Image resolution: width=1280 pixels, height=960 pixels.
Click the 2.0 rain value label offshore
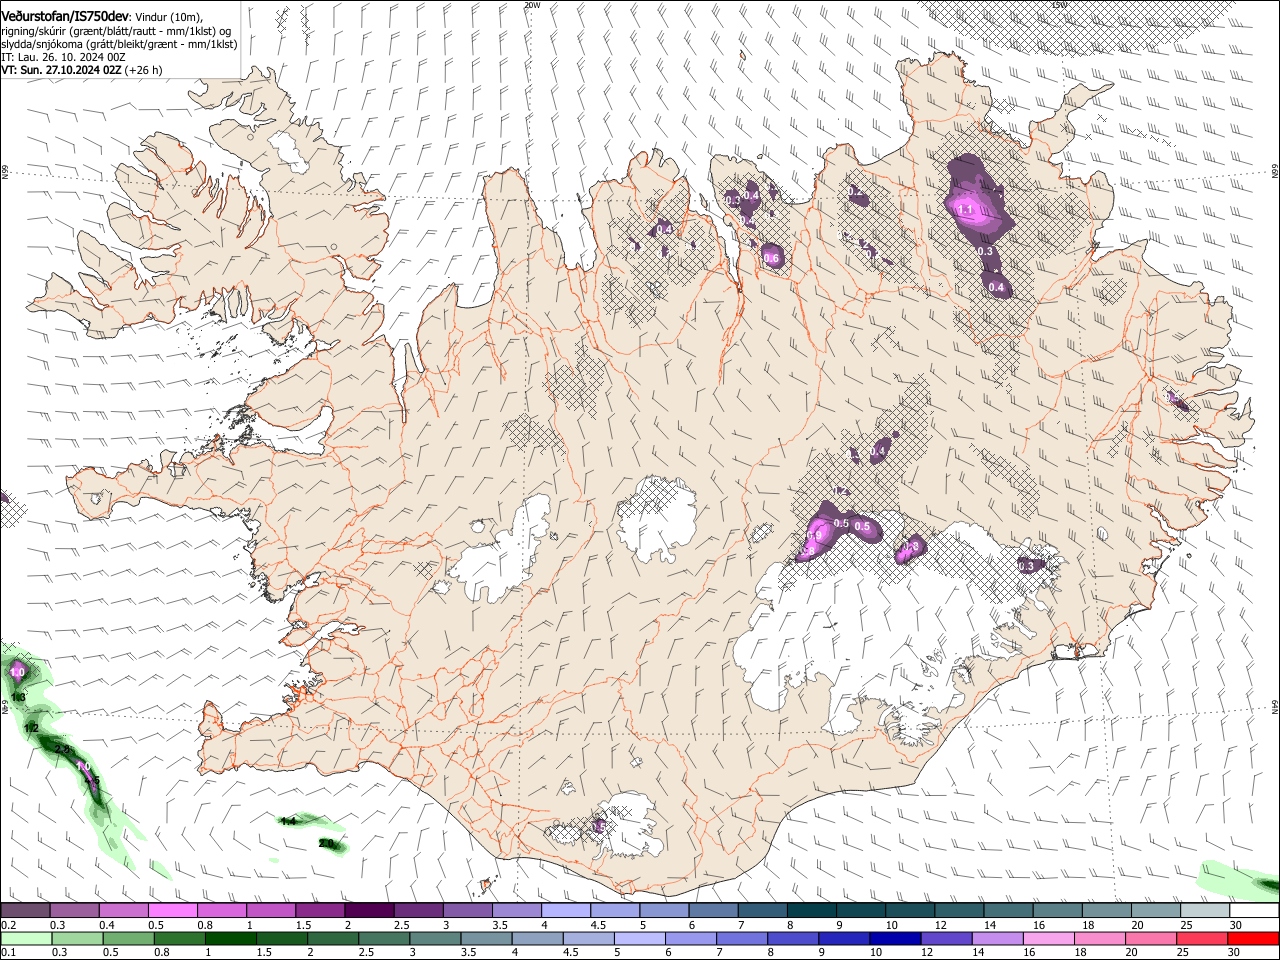click(x=326, y=844)
